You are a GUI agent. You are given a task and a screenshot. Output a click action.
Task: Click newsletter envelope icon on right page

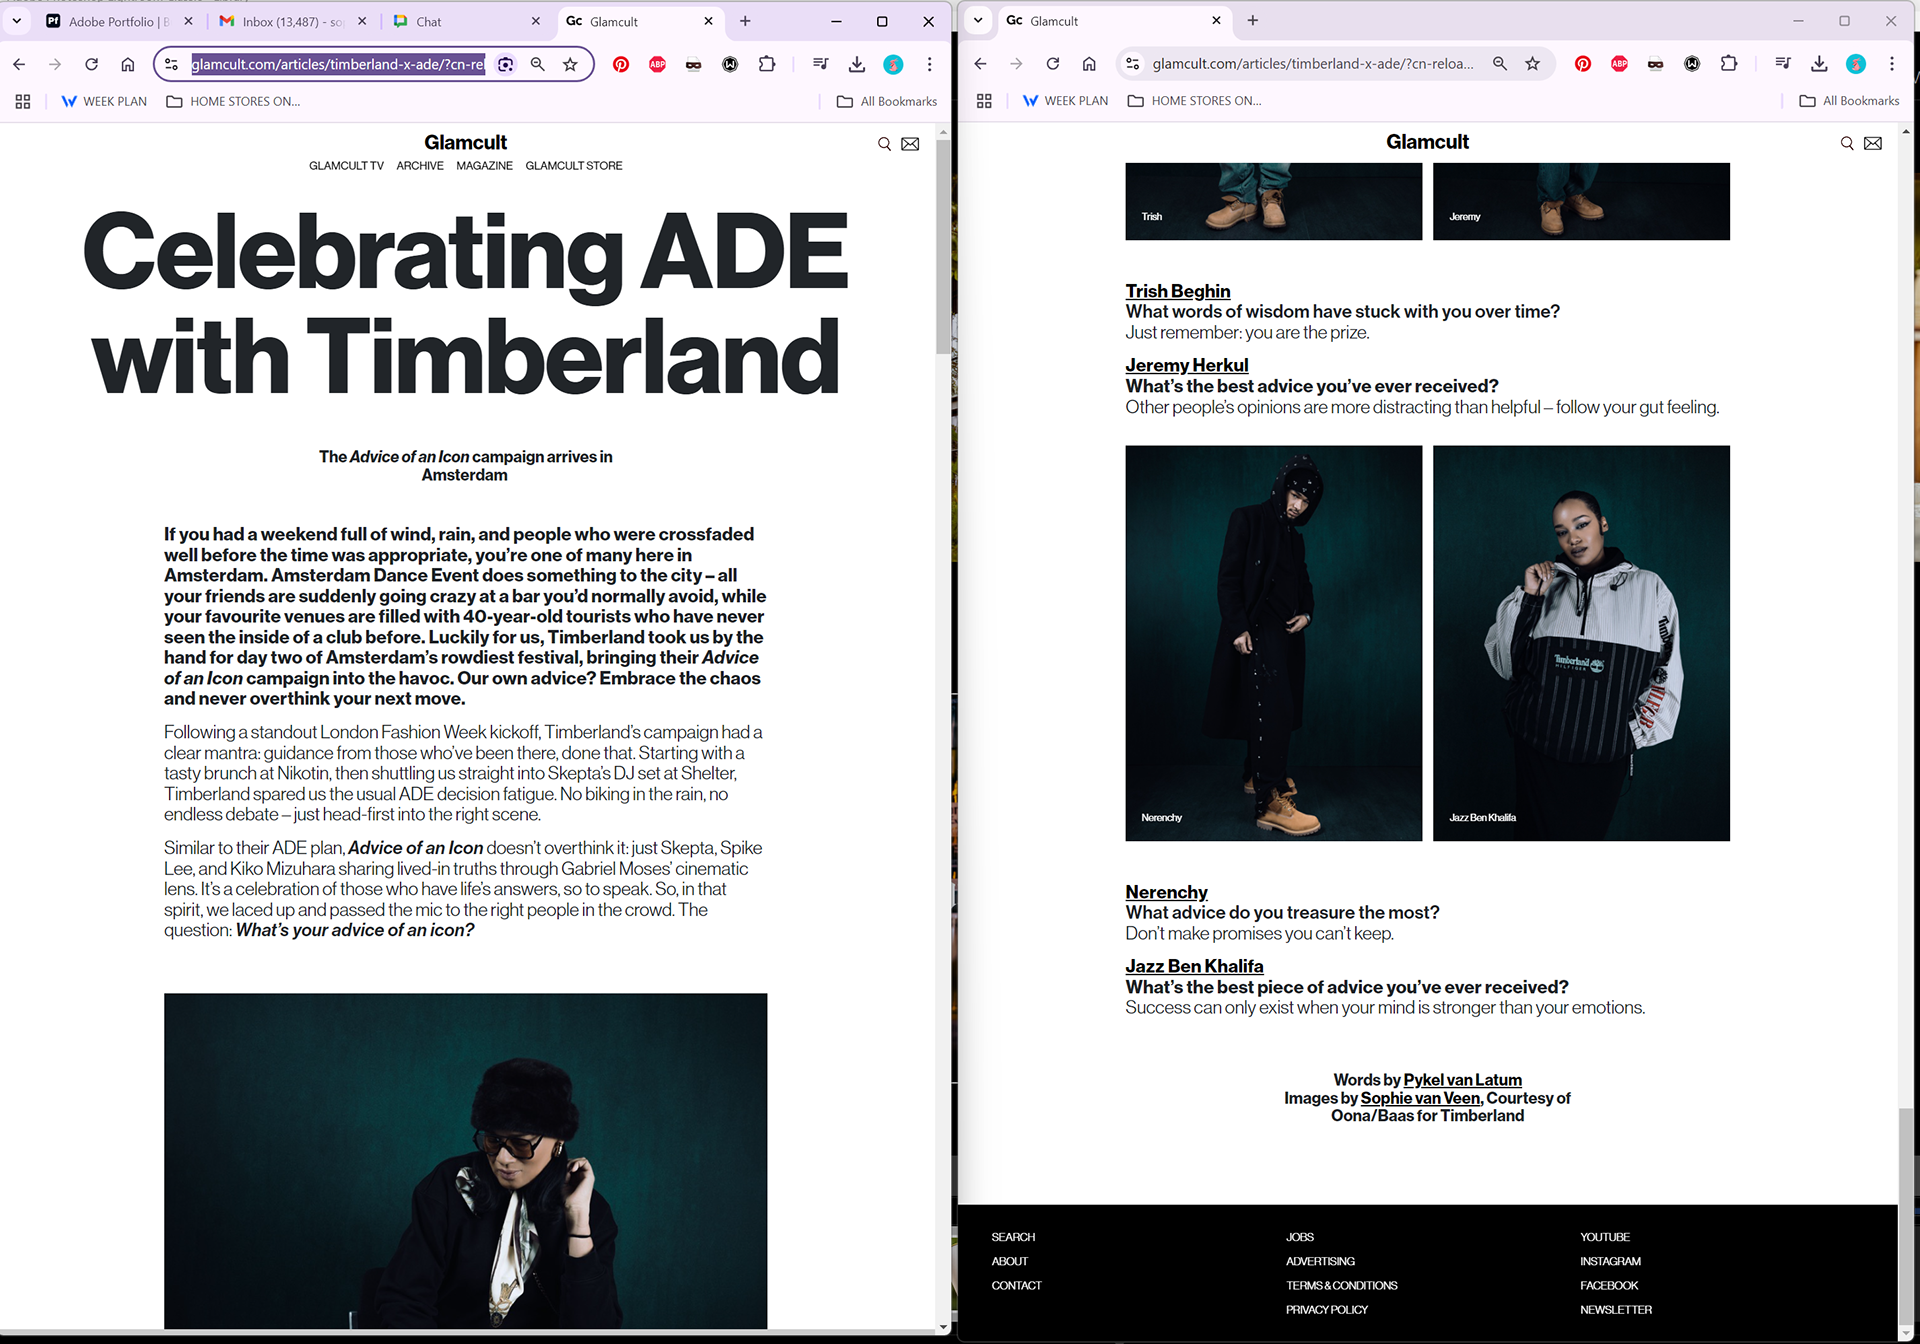(x=1873, y=143)
